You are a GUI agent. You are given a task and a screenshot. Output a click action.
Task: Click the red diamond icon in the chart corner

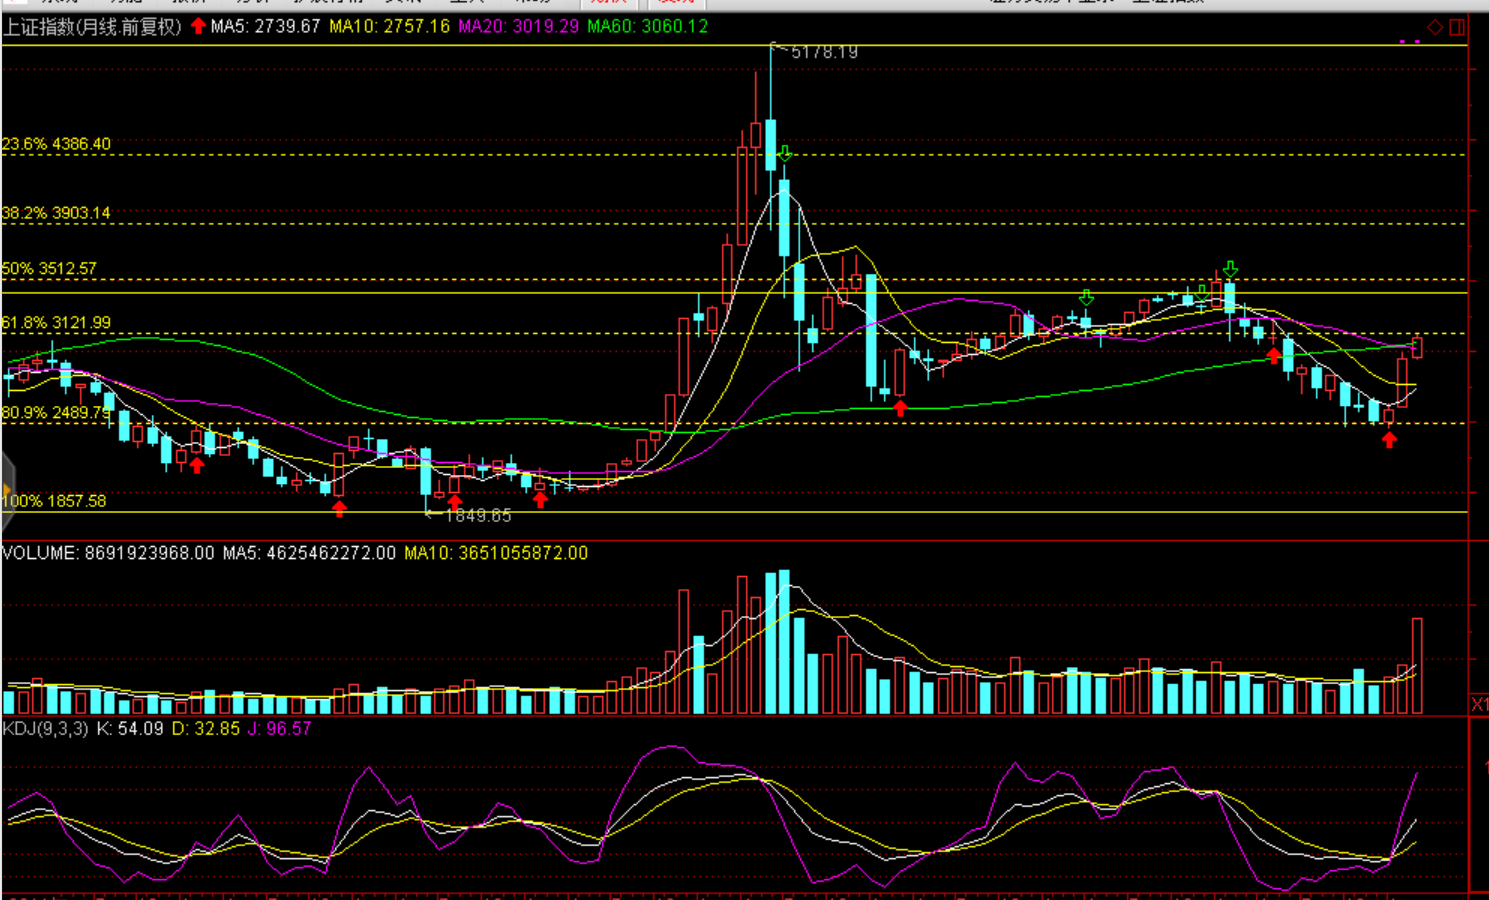[x=1435, y=27]
